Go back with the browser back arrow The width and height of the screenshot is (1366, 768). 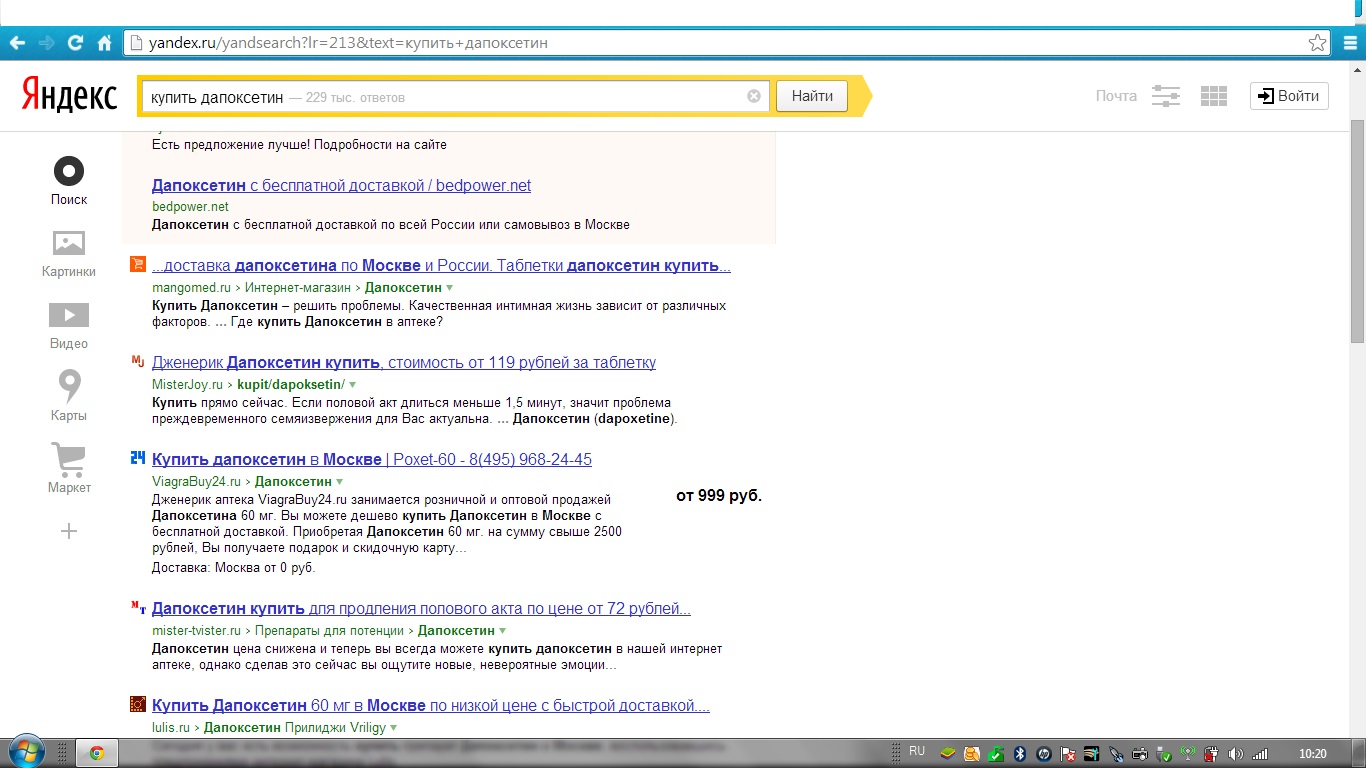(x=16, y=43)
